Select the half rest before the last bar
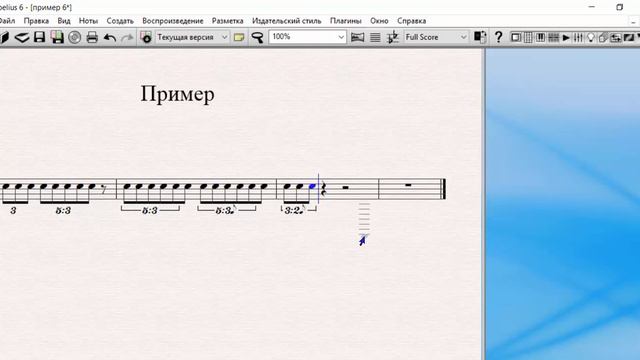The image size is (640, 360). (x=346, y=187)
